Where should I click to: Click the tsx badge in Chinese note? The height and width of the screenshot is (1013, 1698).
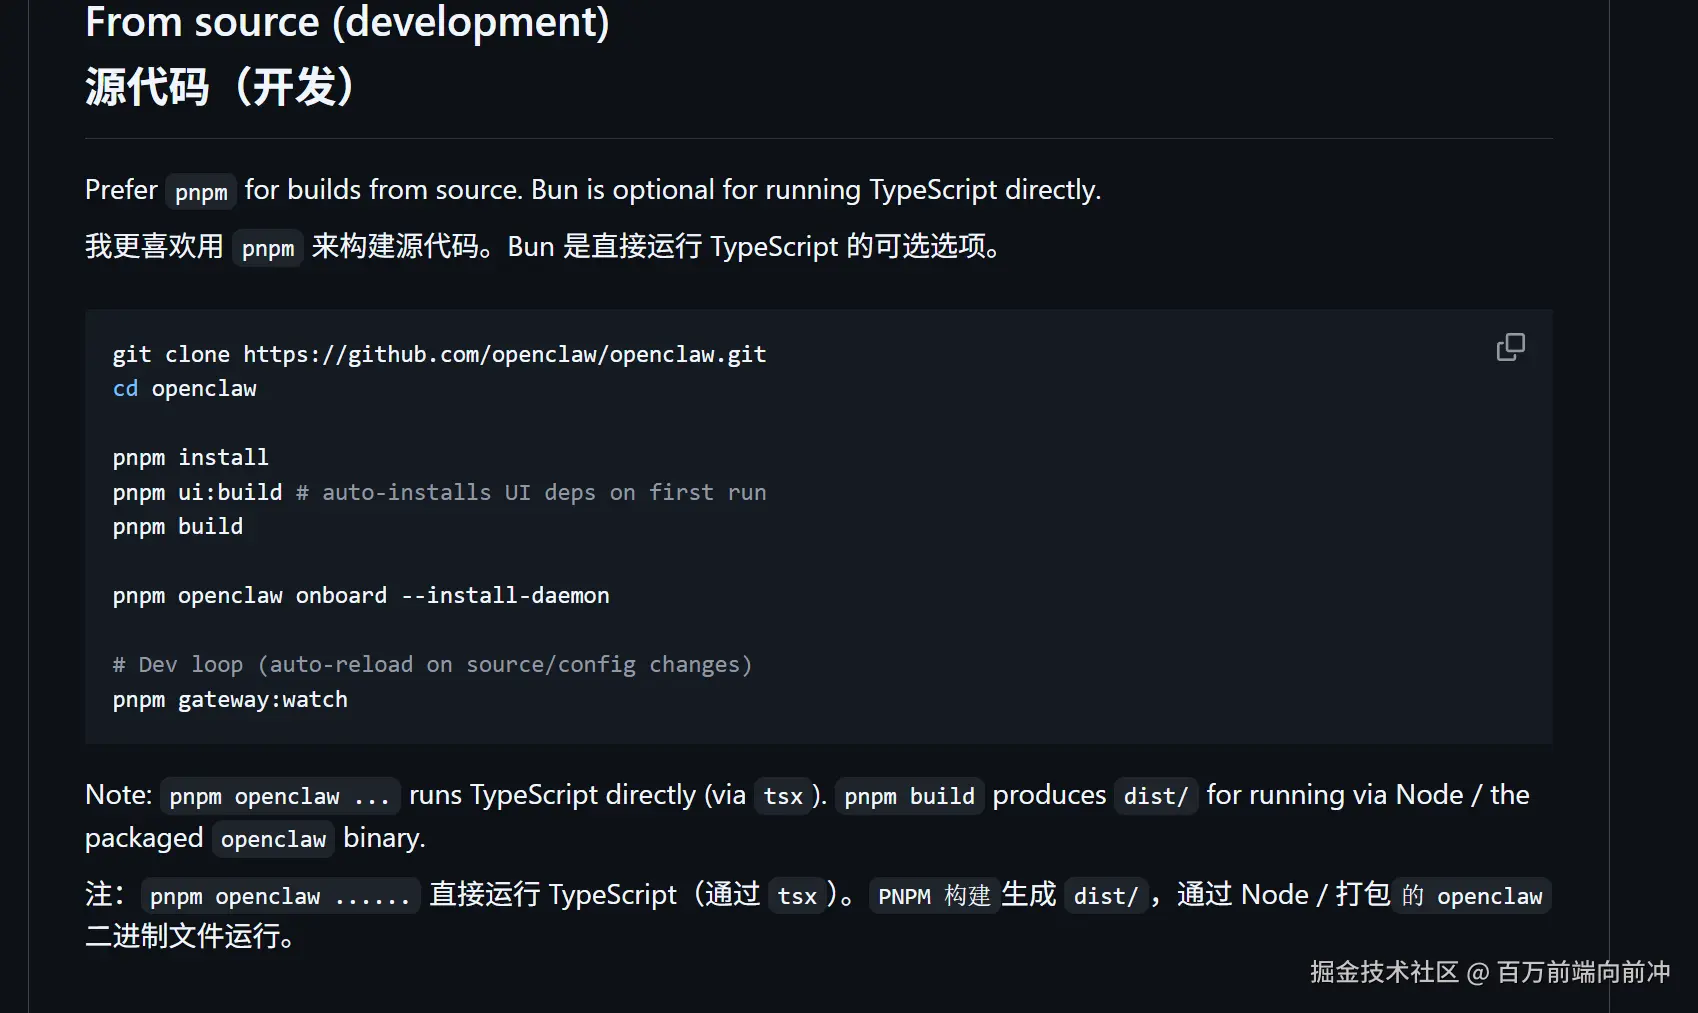[x=797, y=896]
